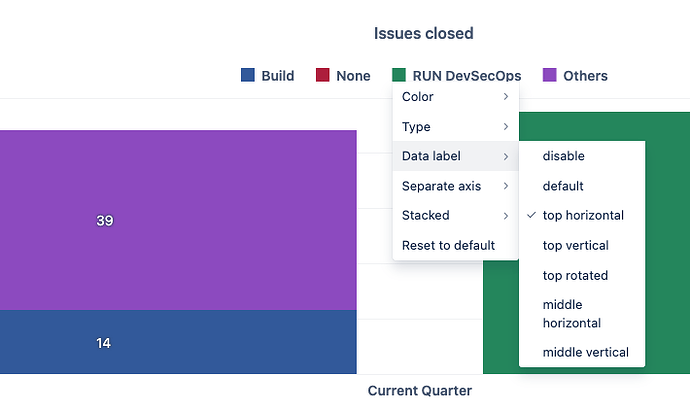Viewport: 690px width, 410px height.
Task: Open the Separate axis submenu
Action: tap(455, 186)
